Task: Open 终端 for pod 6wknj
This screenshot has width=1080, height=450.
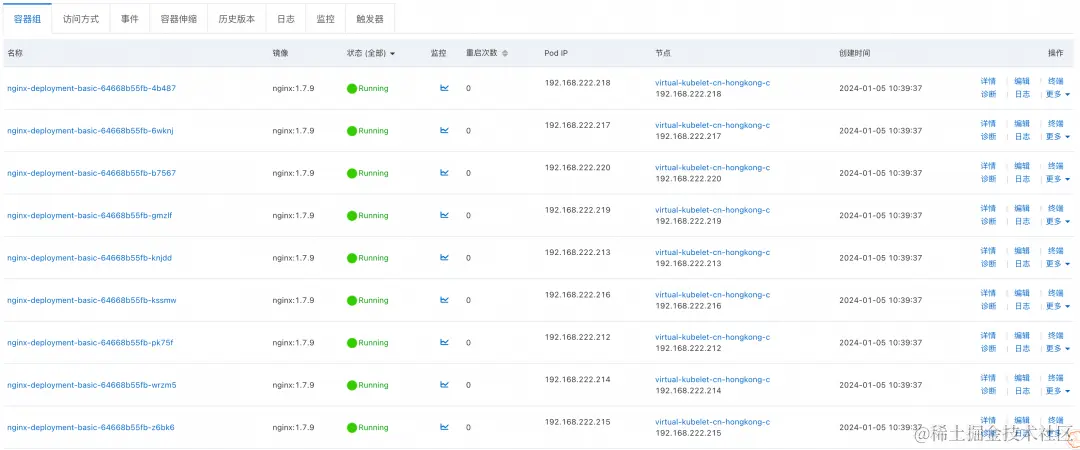Action: click(1056, 123)
